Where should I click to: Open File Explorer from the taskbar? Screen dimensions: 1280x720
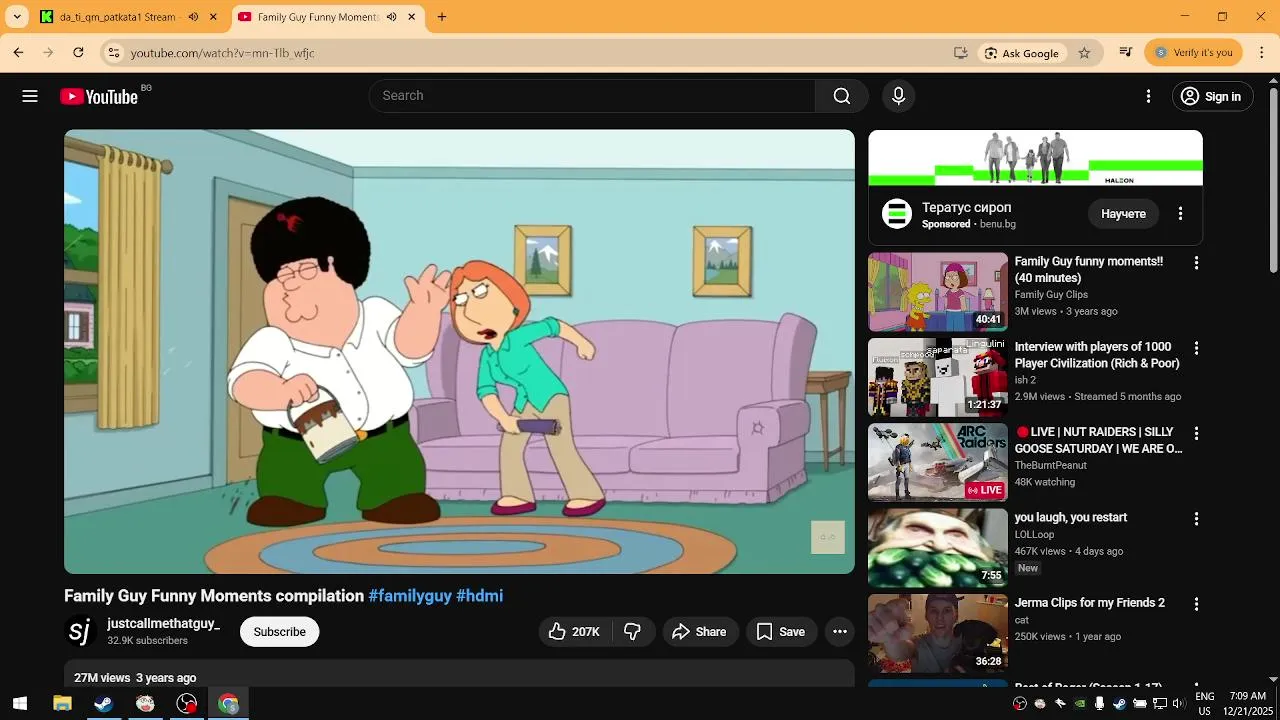click(x=62, y=704)
